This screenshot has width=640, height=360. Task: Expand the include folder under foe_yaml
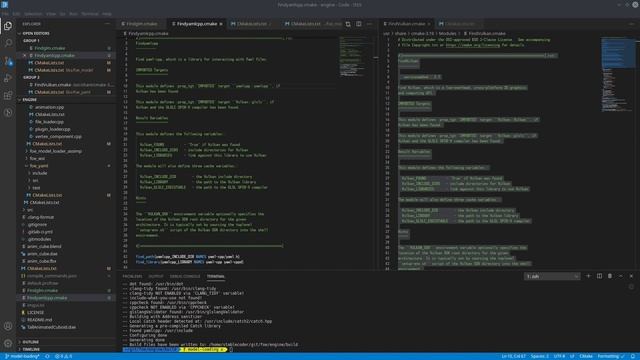(x=40, y=173)
